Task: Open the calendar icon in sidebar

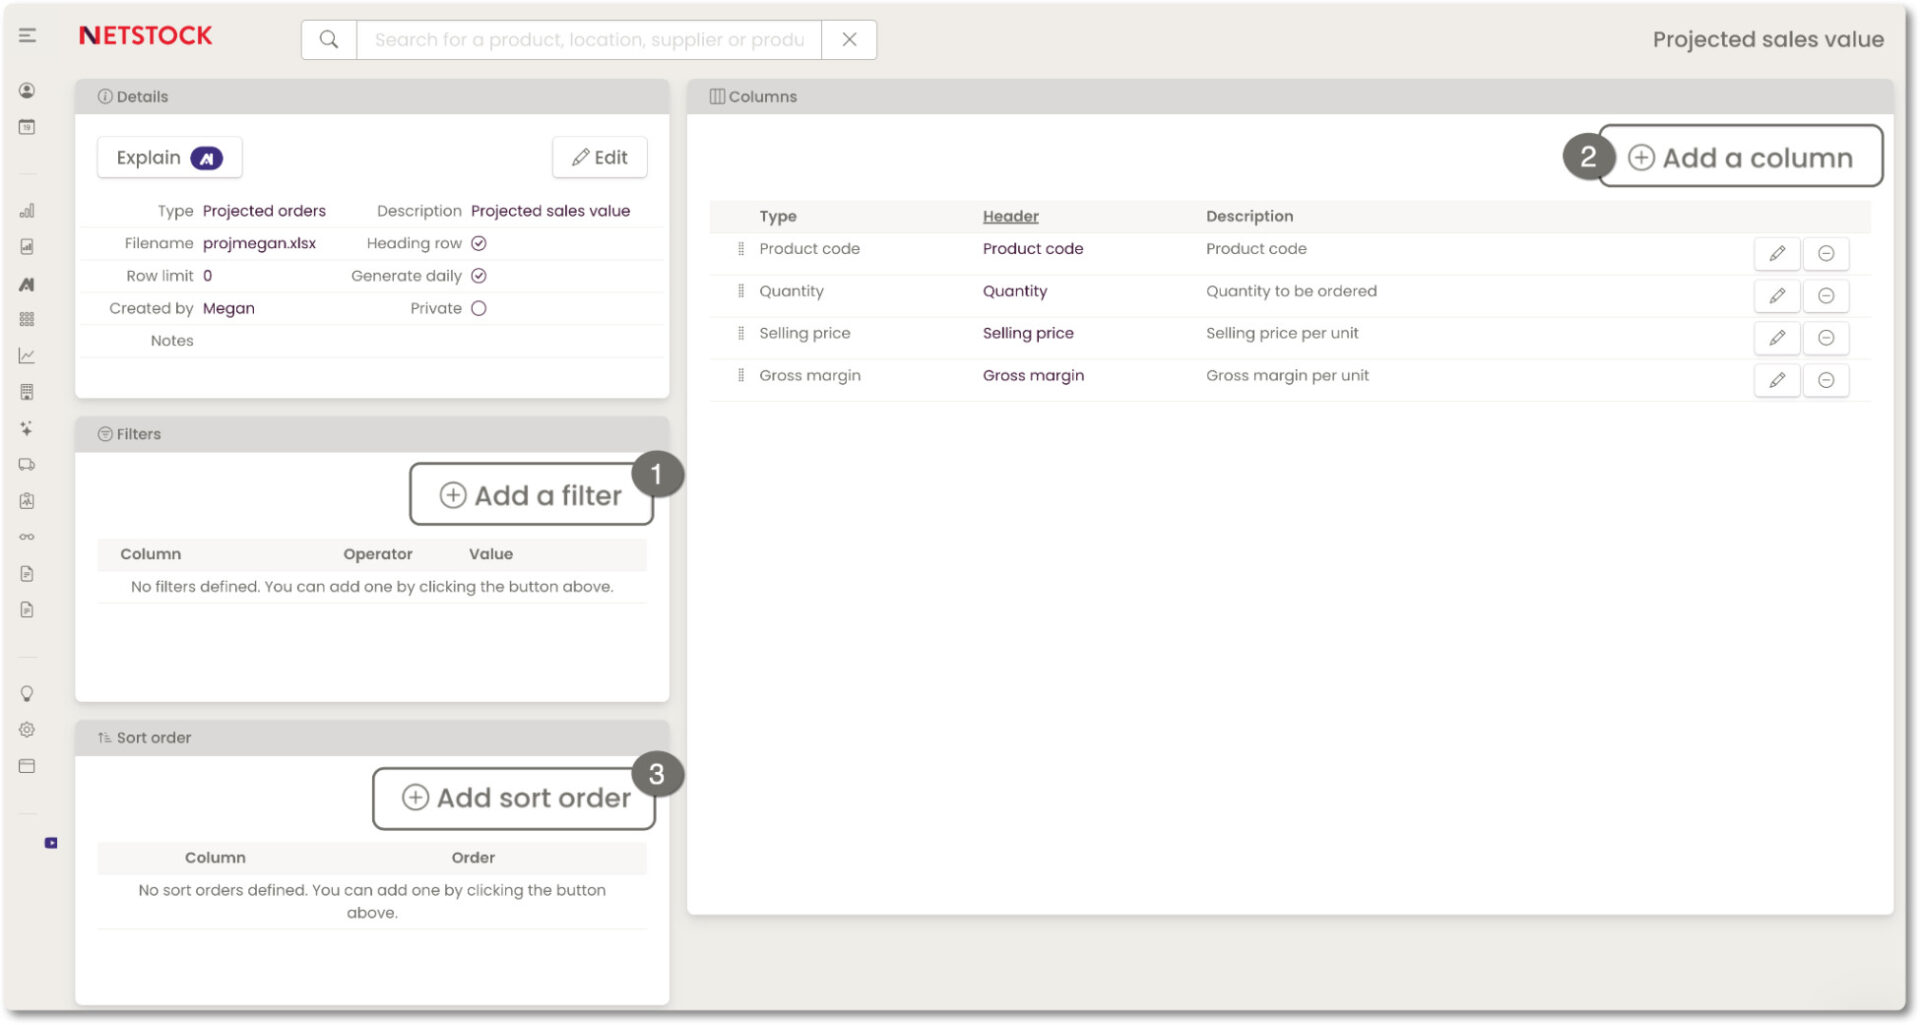Action: (27, 127)
